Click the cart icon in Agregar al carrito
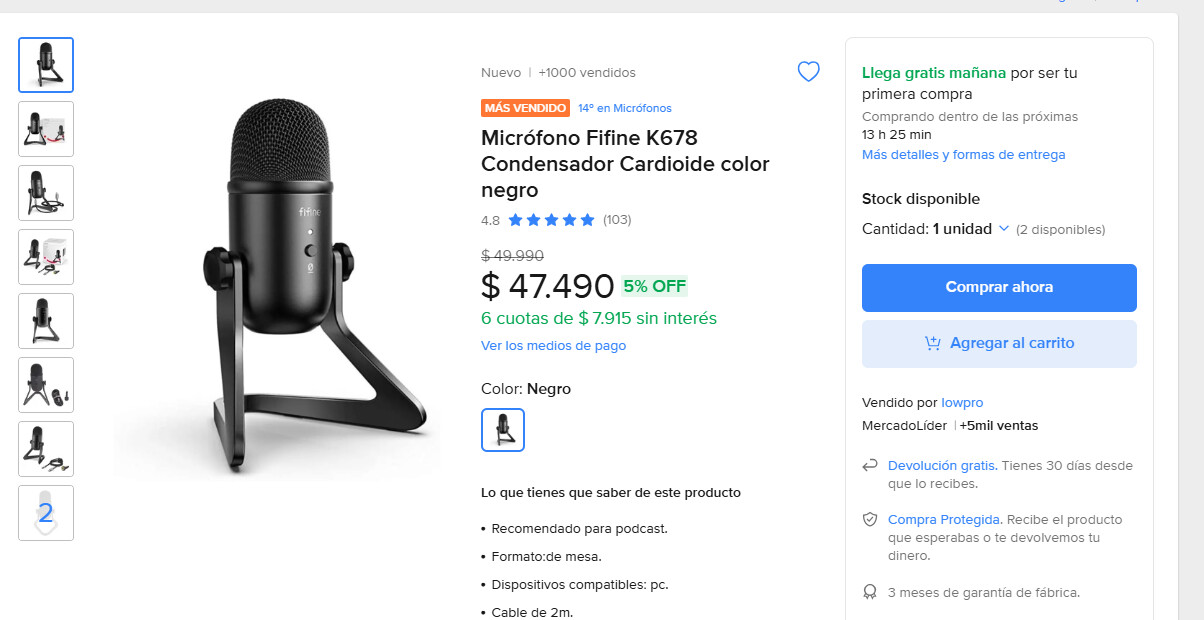Viewport: 1204px width, 620px height. (932, 343)
